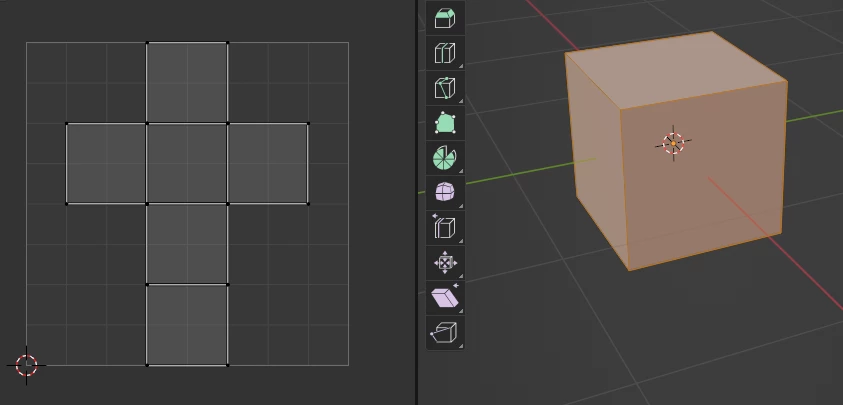Click the 3D cursor on the cube
This screenshot has width=843, height=405.
(x=673, y=143)
